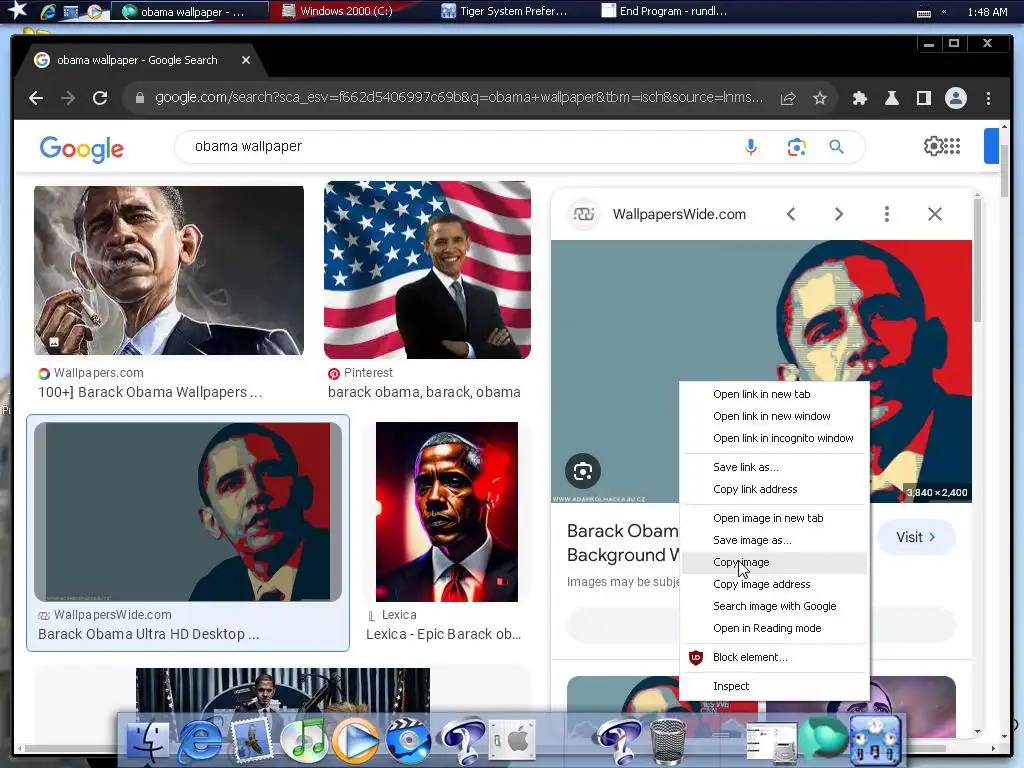Search by image with Google Lens icon
The image size is (1024, 768).
(x=796, y=147)
